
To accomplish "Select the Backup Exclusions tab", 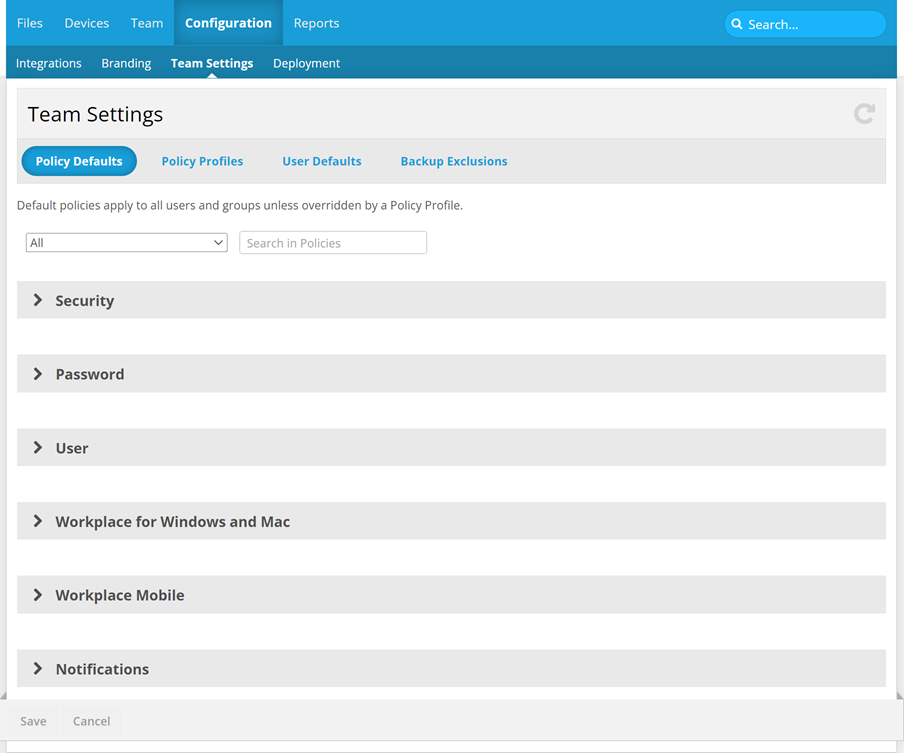I will 453,161.
